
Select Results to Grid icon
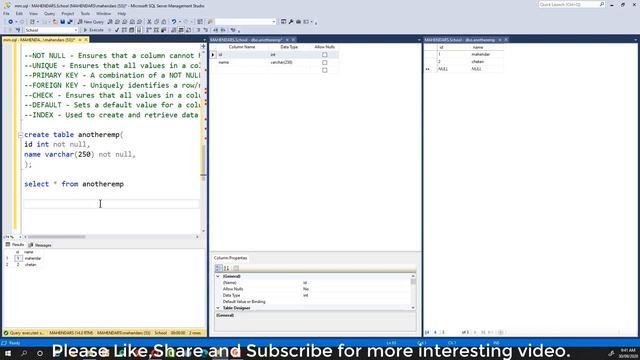click(181, 30)
